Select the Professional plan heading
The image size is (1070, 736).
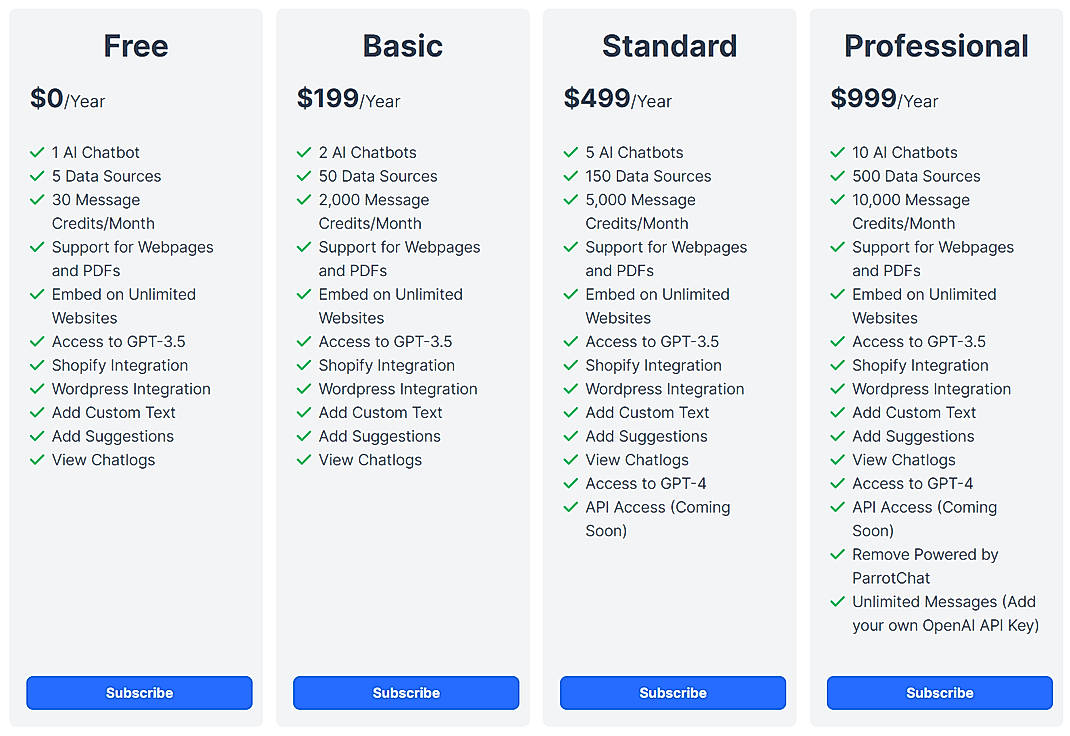click(x=936, y=45)
